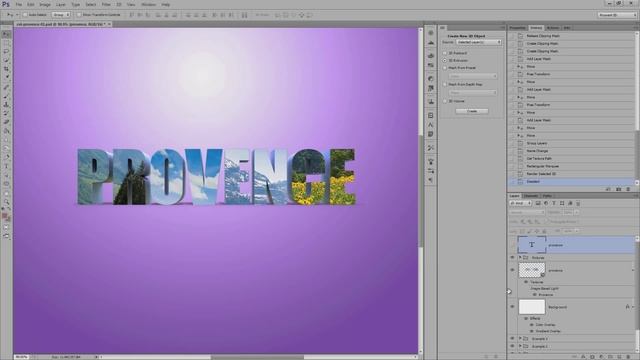
Task: Create a new layer
Action: pyautogui.click(x=619, y=357)
